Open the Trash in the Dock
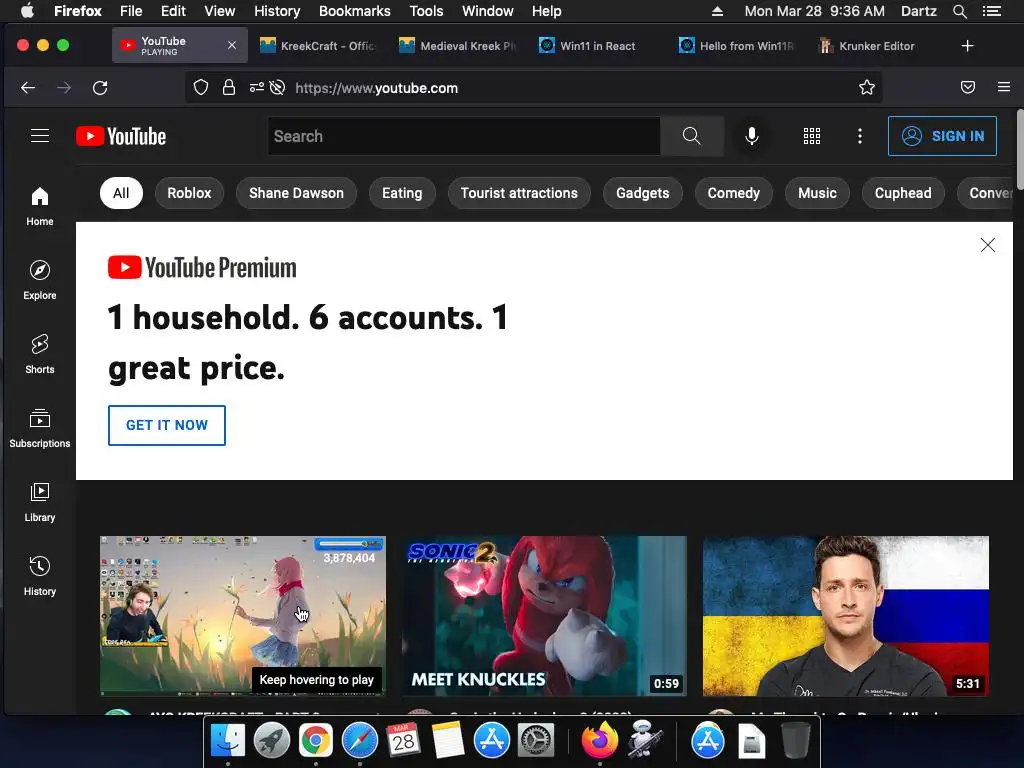This screenshot has width=1024, height=768. (795, 741)
